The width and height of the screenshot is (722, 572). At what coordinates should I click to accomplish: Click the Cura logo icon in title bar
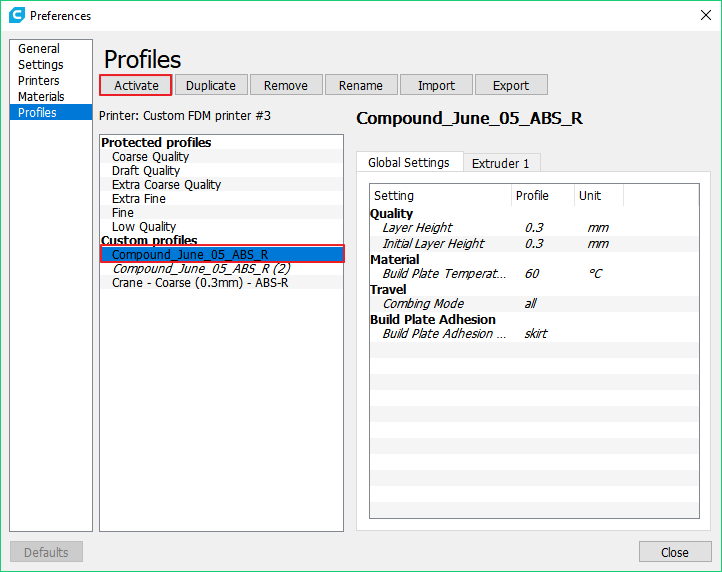click(16, 15)
